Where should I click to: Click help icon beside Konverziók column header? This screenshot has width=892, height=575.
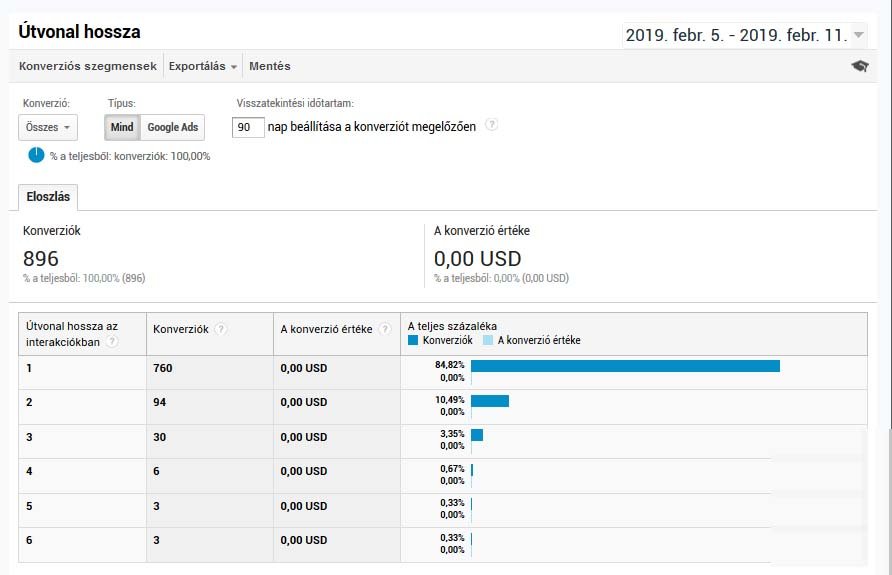pos(220,329)
